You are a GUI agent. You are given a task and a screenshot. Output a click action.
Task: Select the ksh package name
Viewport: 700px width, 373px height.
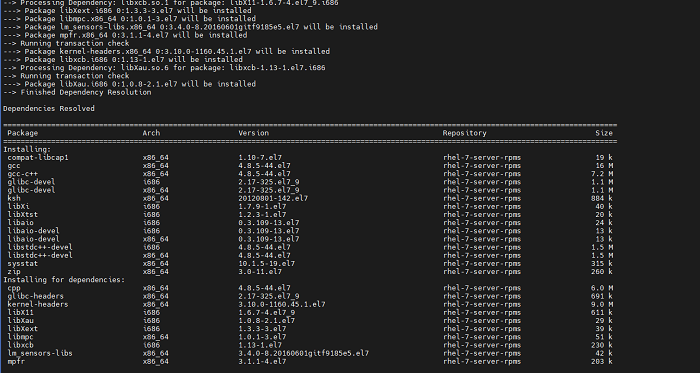pos(14,198)
